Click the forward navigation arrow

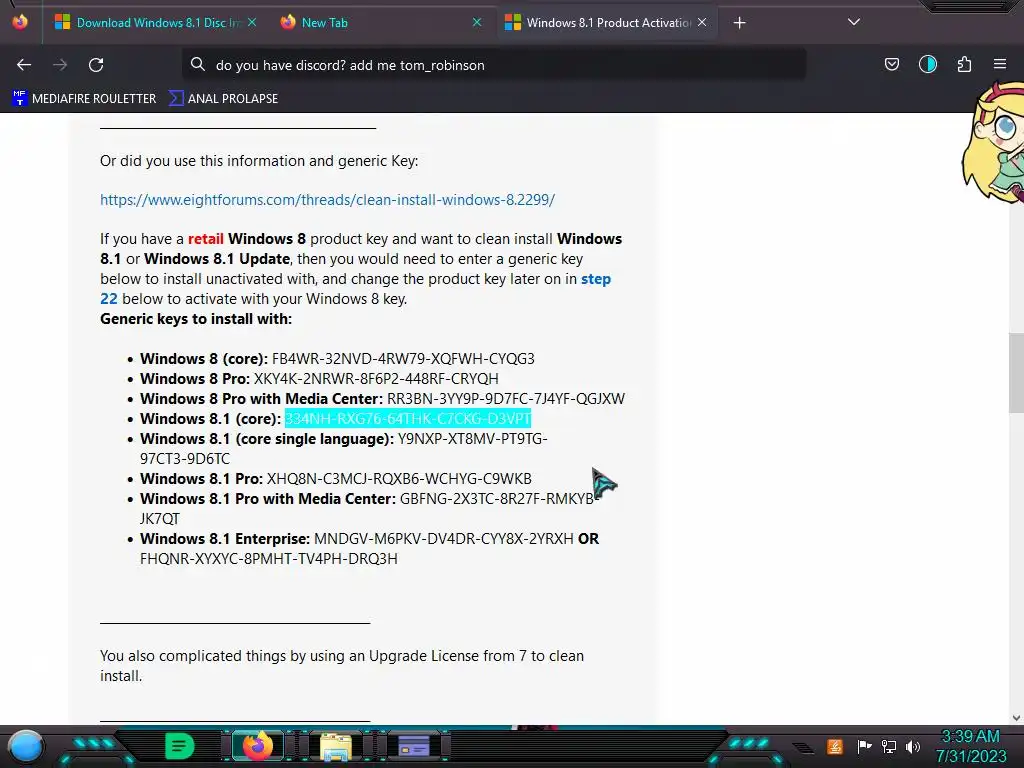pos(60,65)
